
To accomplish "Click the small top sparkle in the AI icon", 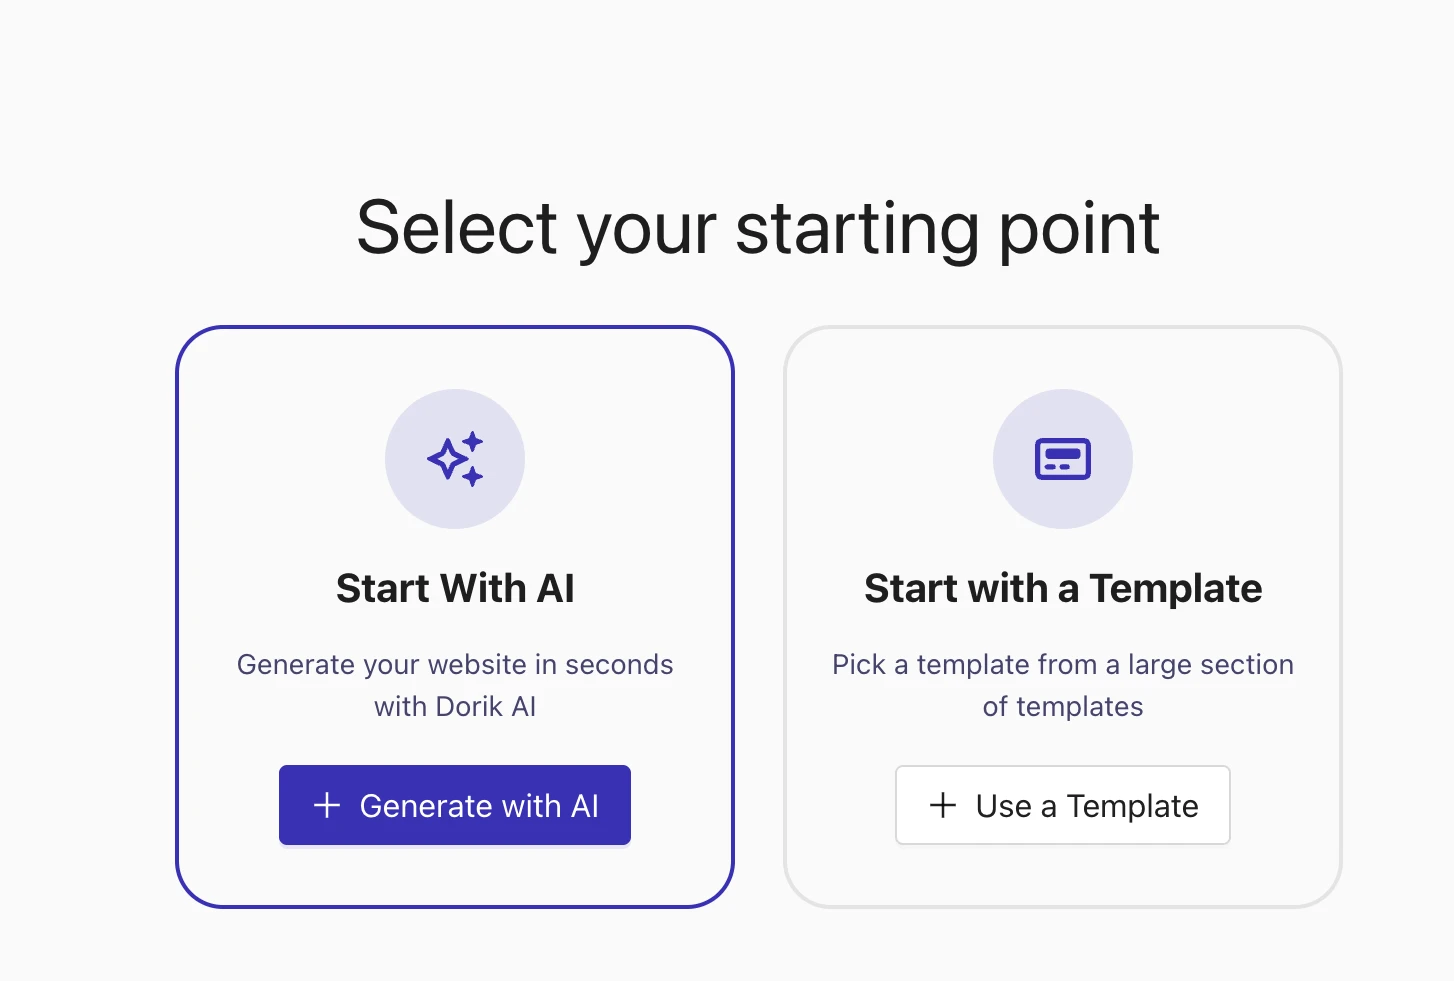I will point(472,441).
